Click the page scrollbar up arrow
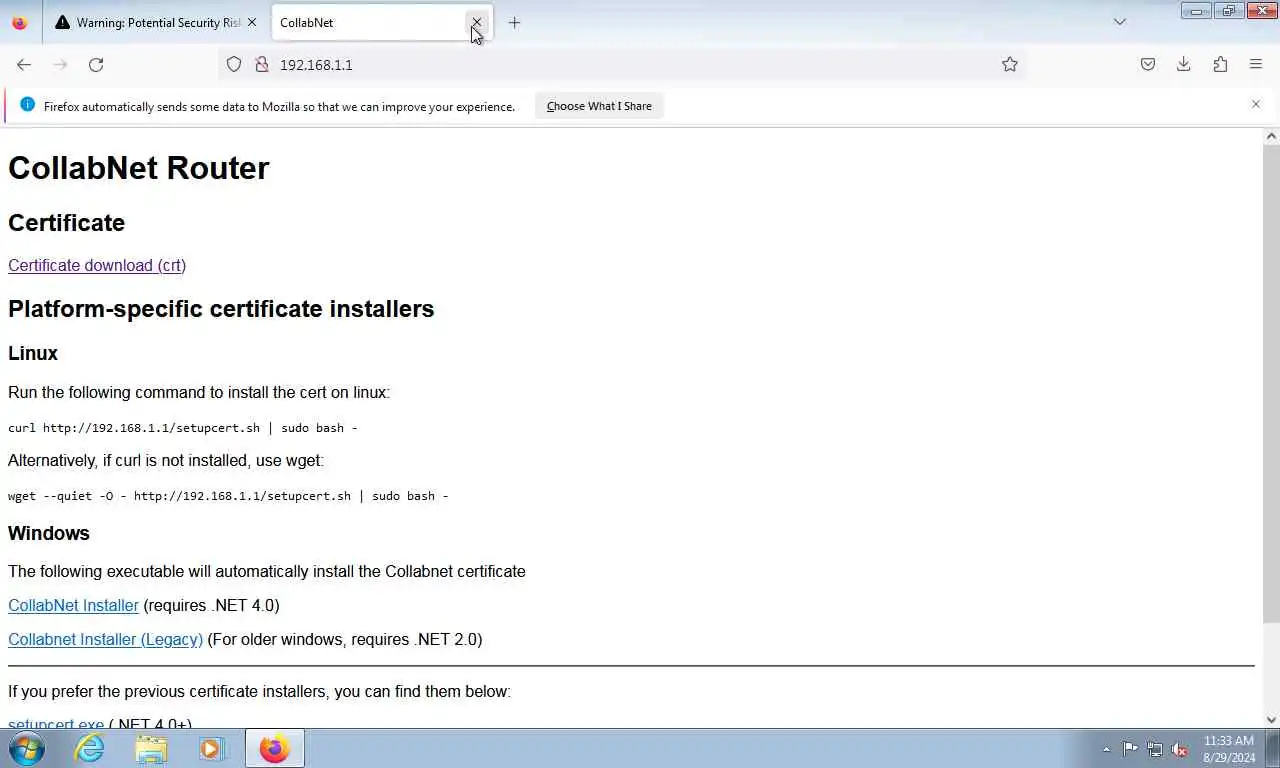The image size is (1280, 768). point(1271,136)
